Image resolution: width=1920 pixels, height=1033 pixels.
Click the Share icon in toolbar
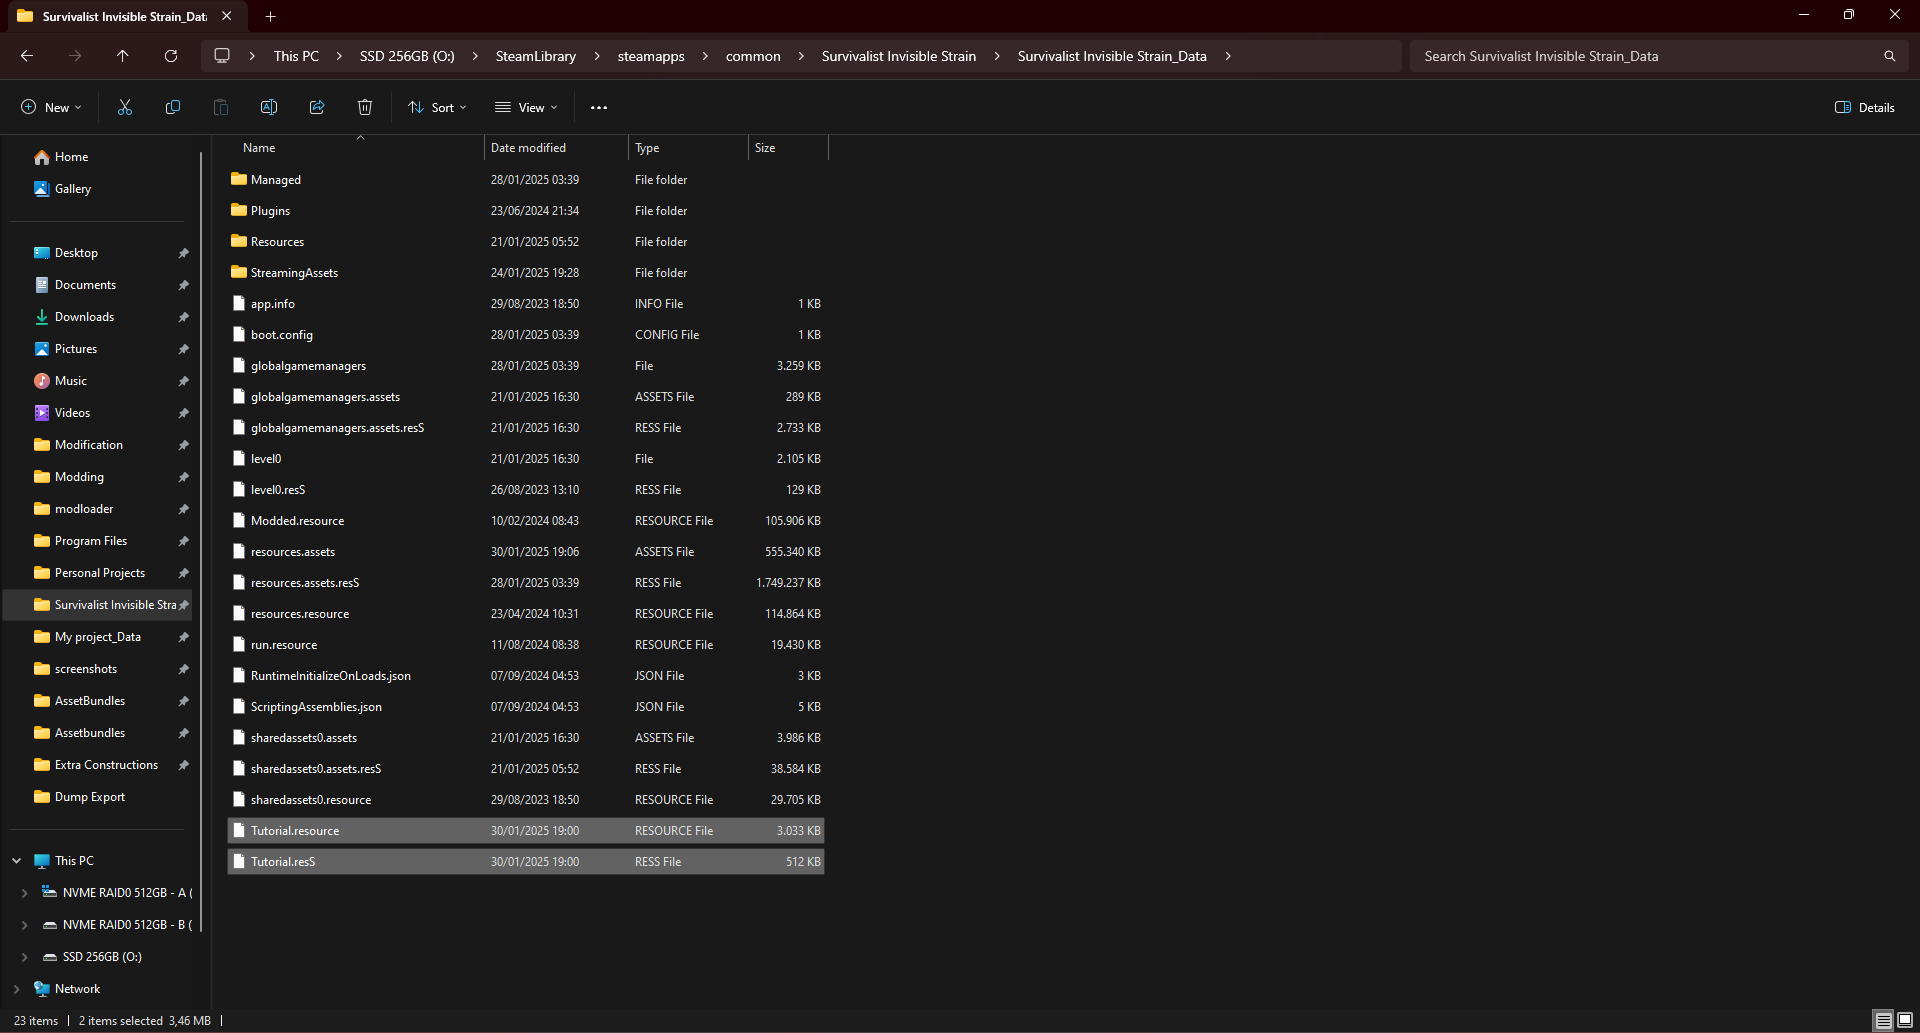pyautogui.click(x=317, y=107)
